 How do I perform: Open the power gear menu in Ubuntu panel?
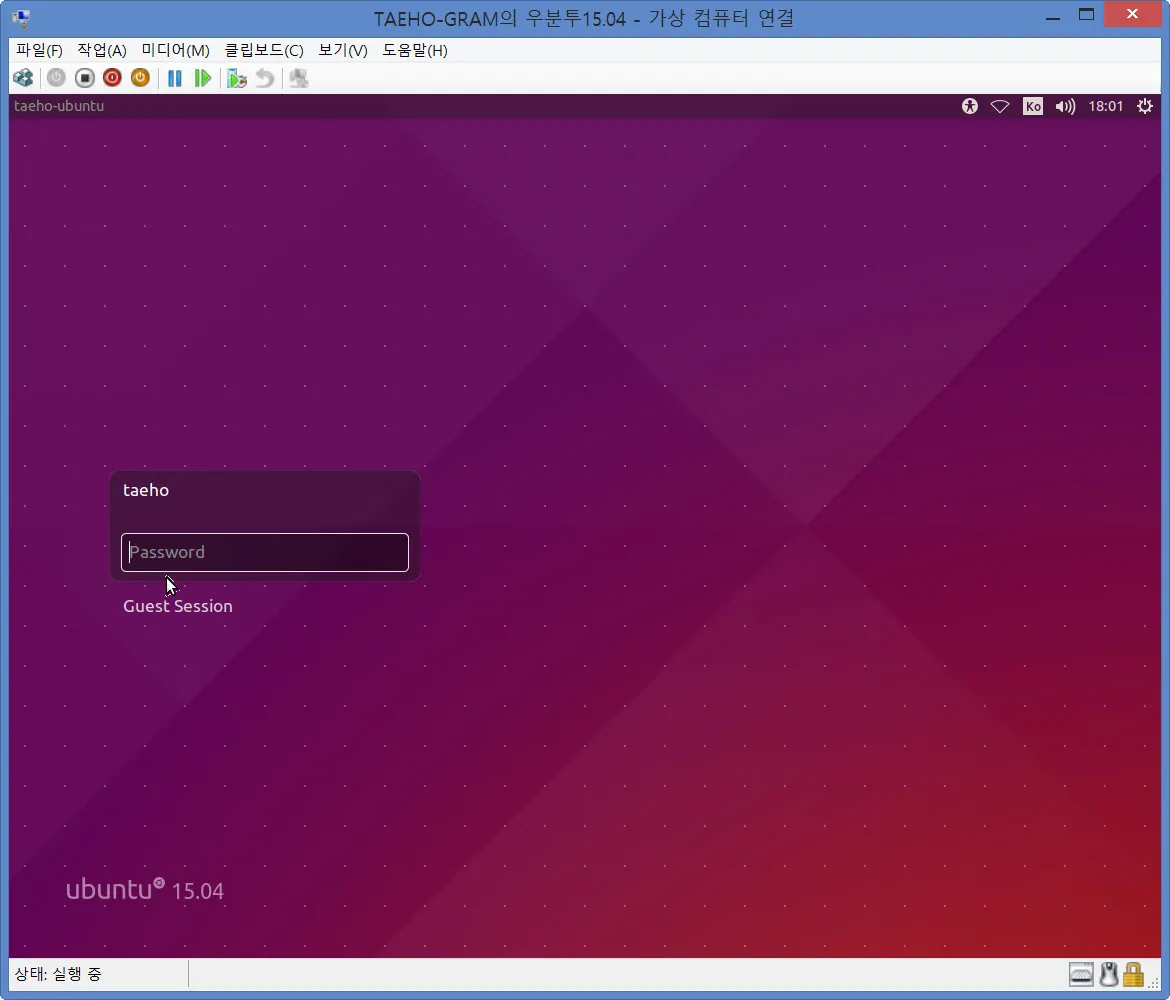1144,106
